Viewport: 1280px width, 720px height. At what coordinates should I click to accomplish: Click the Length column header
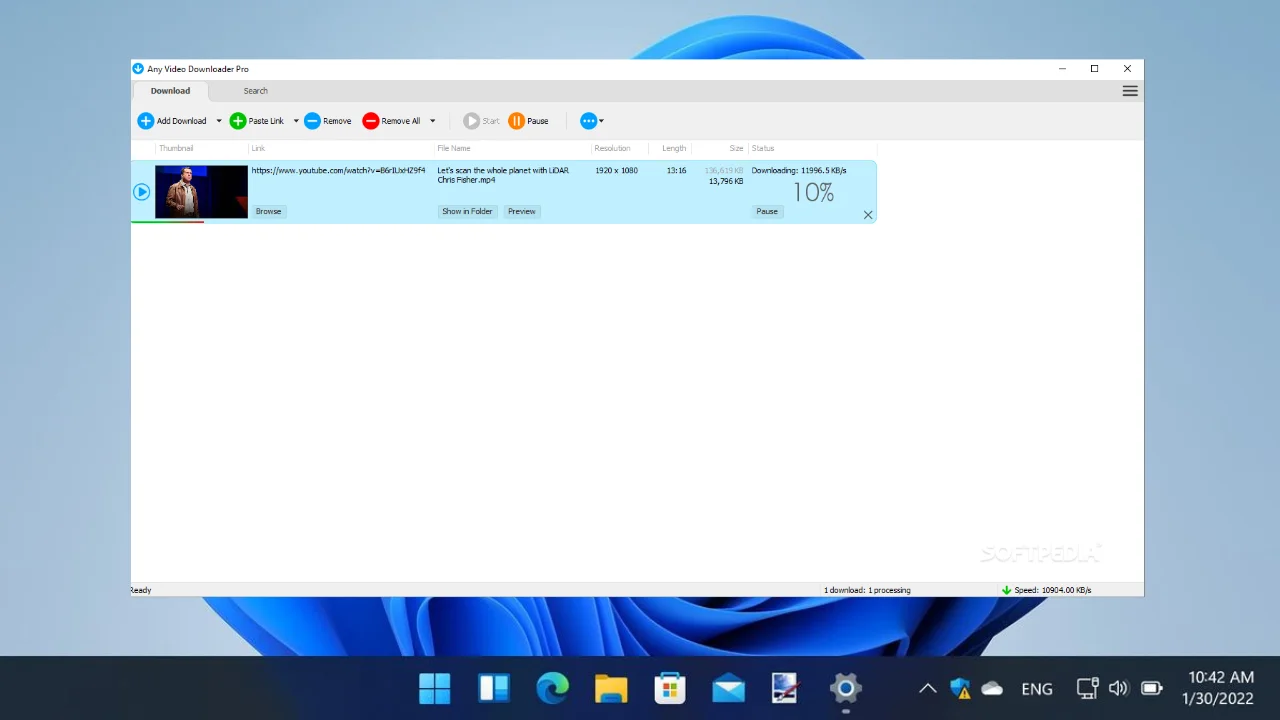tap(674, 148)
